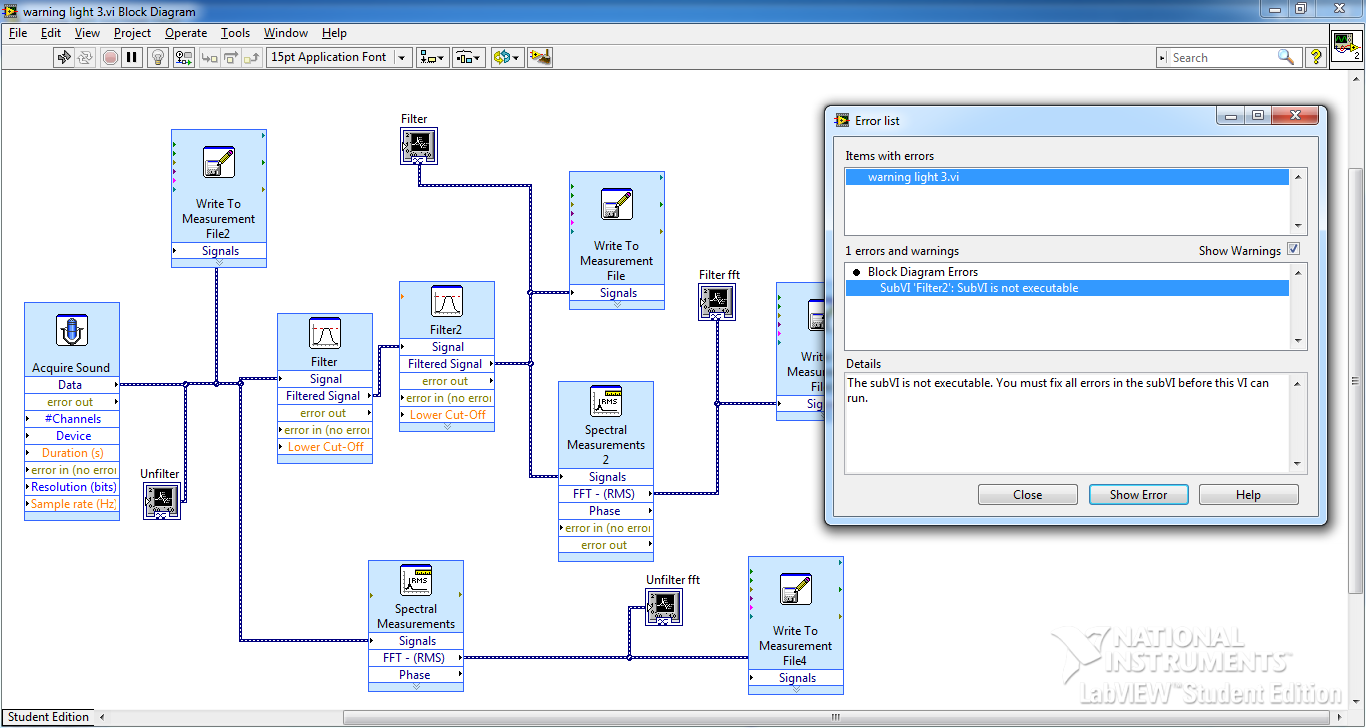The height and width of the screenshot is (728, 1366).
Task: Click the Phase output on Spectral Measurements 2
Action: pos(606,511)
